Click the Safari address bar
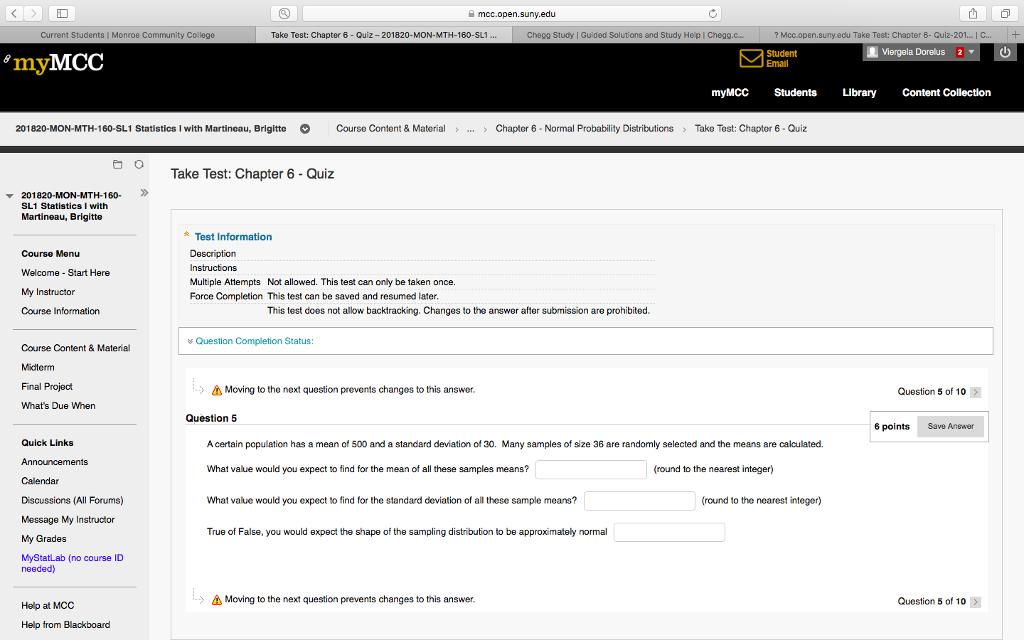1024x640 pixels. 512,13
